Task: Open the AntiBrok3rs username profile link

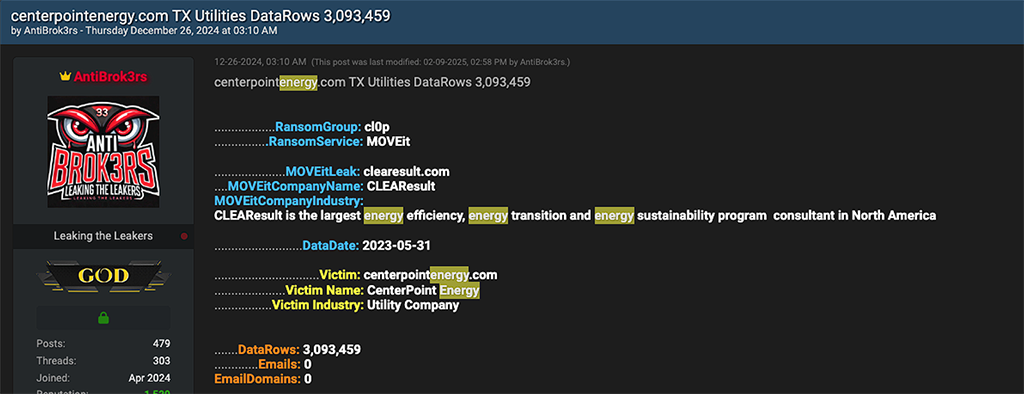Action: click(110, 77)
